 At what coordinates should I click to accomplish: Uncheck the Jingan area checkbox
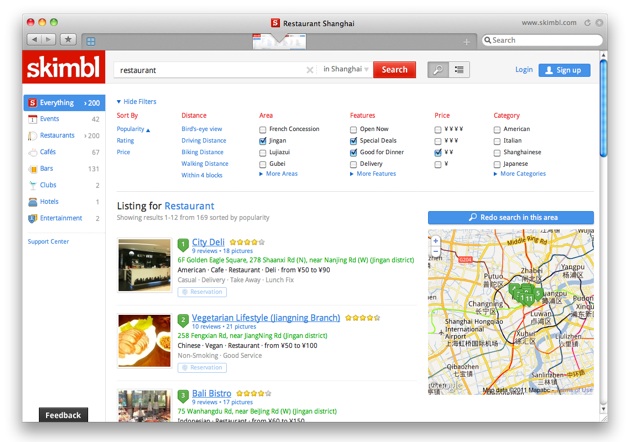262,141
